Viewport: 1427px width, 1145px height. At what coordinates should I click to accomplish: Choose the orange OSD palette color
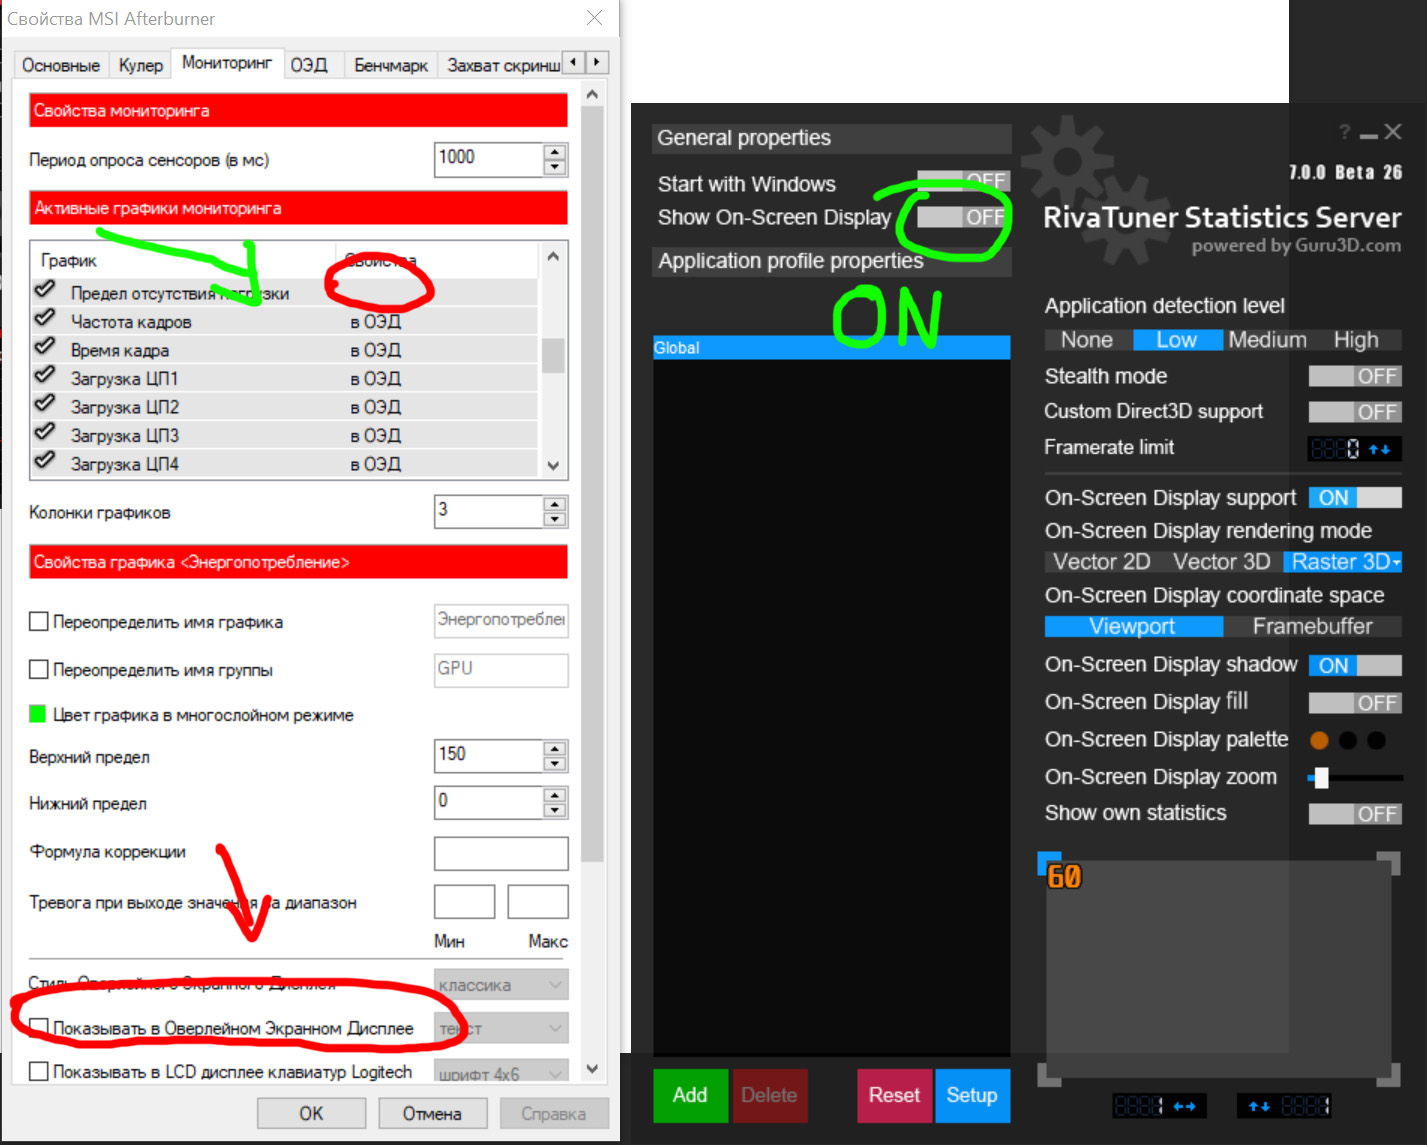click(1319, 741)
